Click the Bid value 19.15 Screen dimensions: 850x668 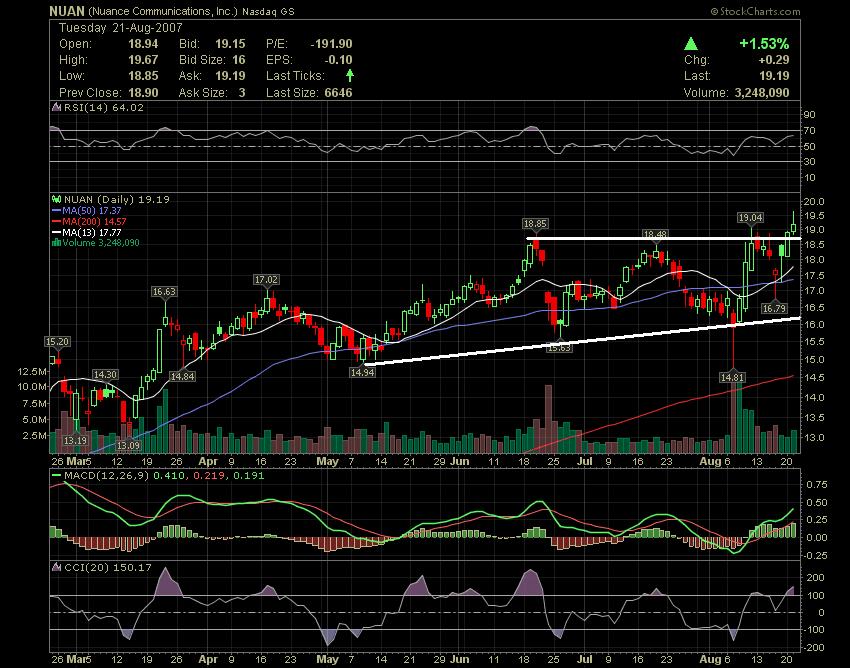point(230,44)
